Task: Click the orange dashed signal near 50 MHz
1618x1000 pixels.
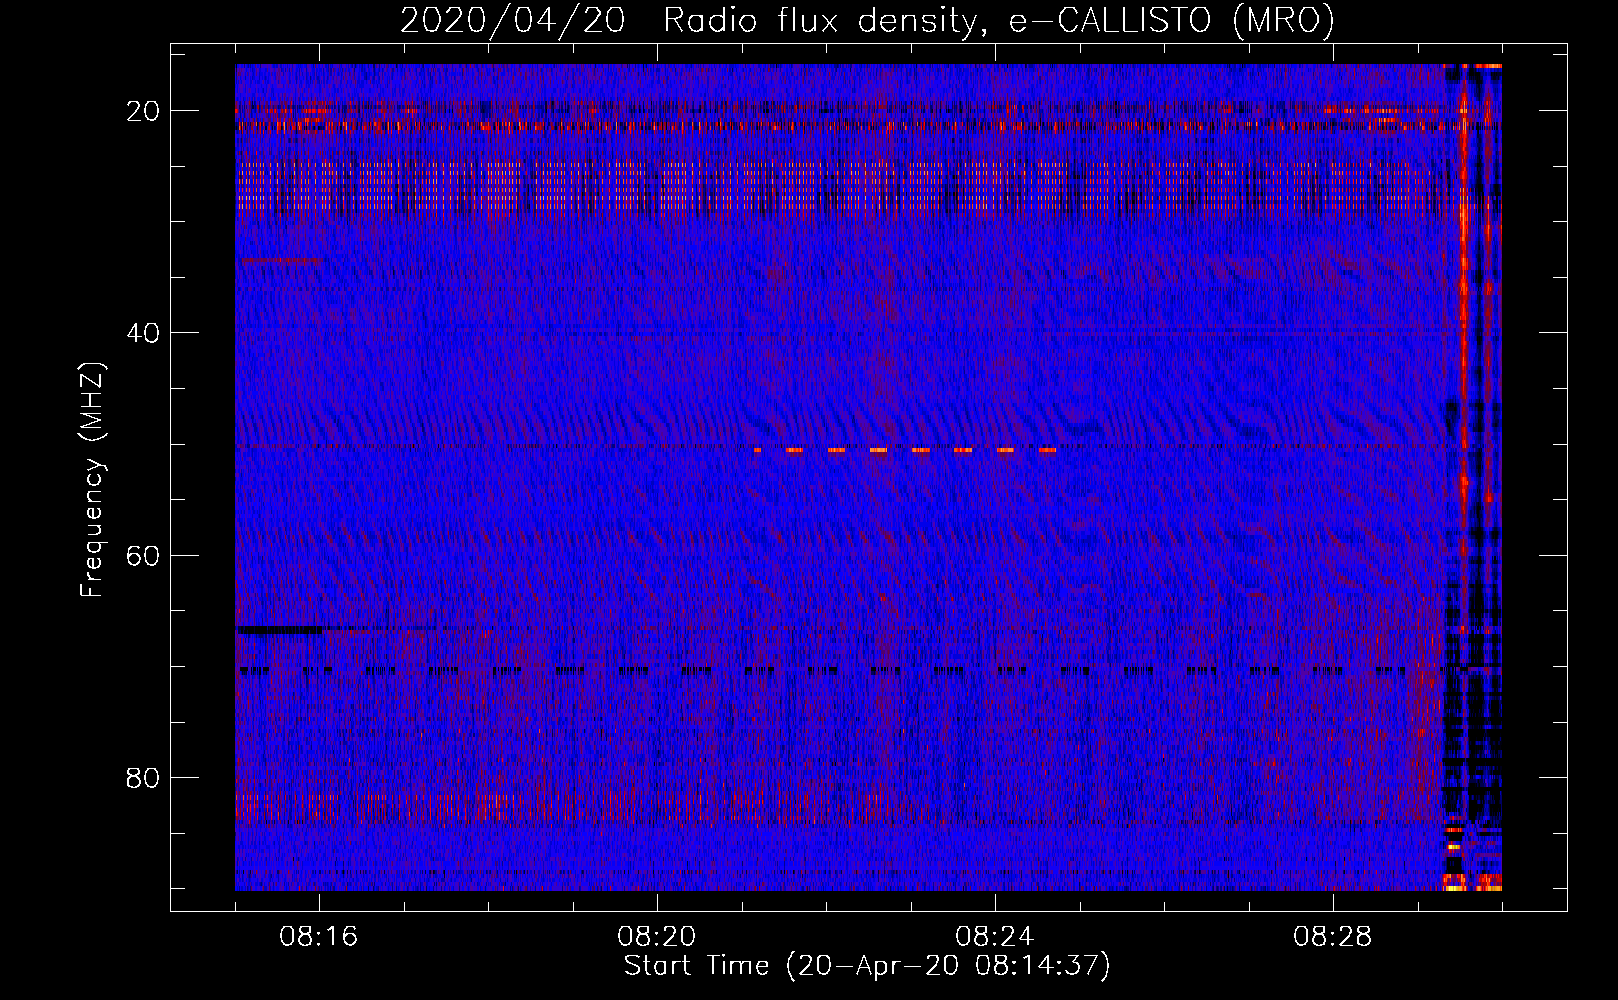Action: pyautogui.click(x=905, y=450)
